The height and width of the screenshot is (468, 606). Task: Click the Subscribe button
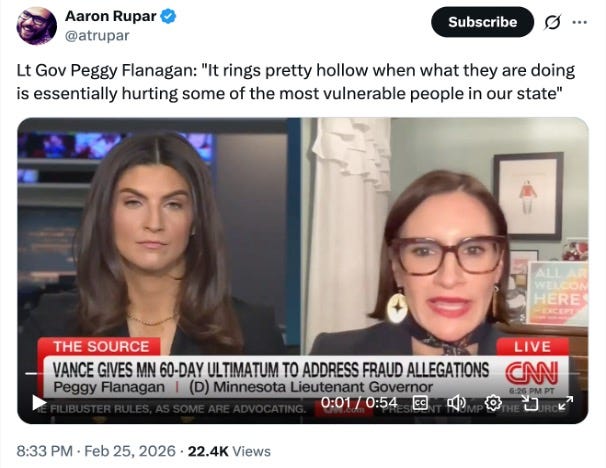482,22
